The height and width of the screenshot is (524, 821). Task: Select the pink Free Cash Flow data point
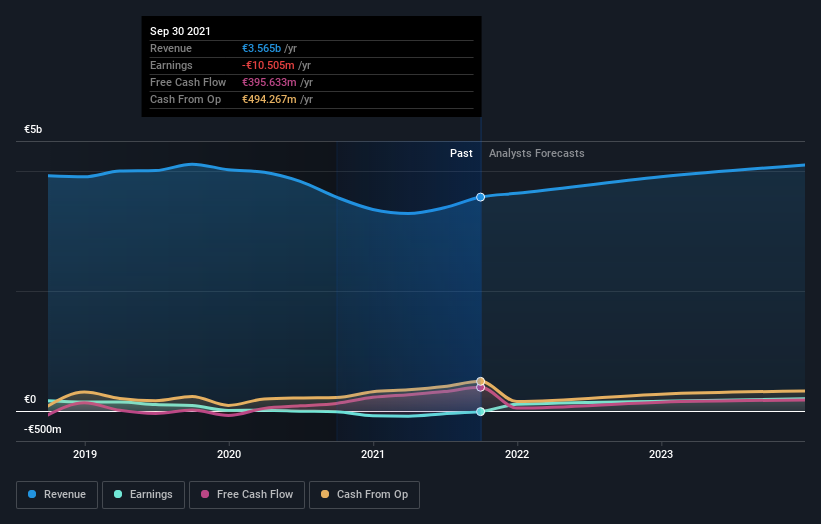480,388
